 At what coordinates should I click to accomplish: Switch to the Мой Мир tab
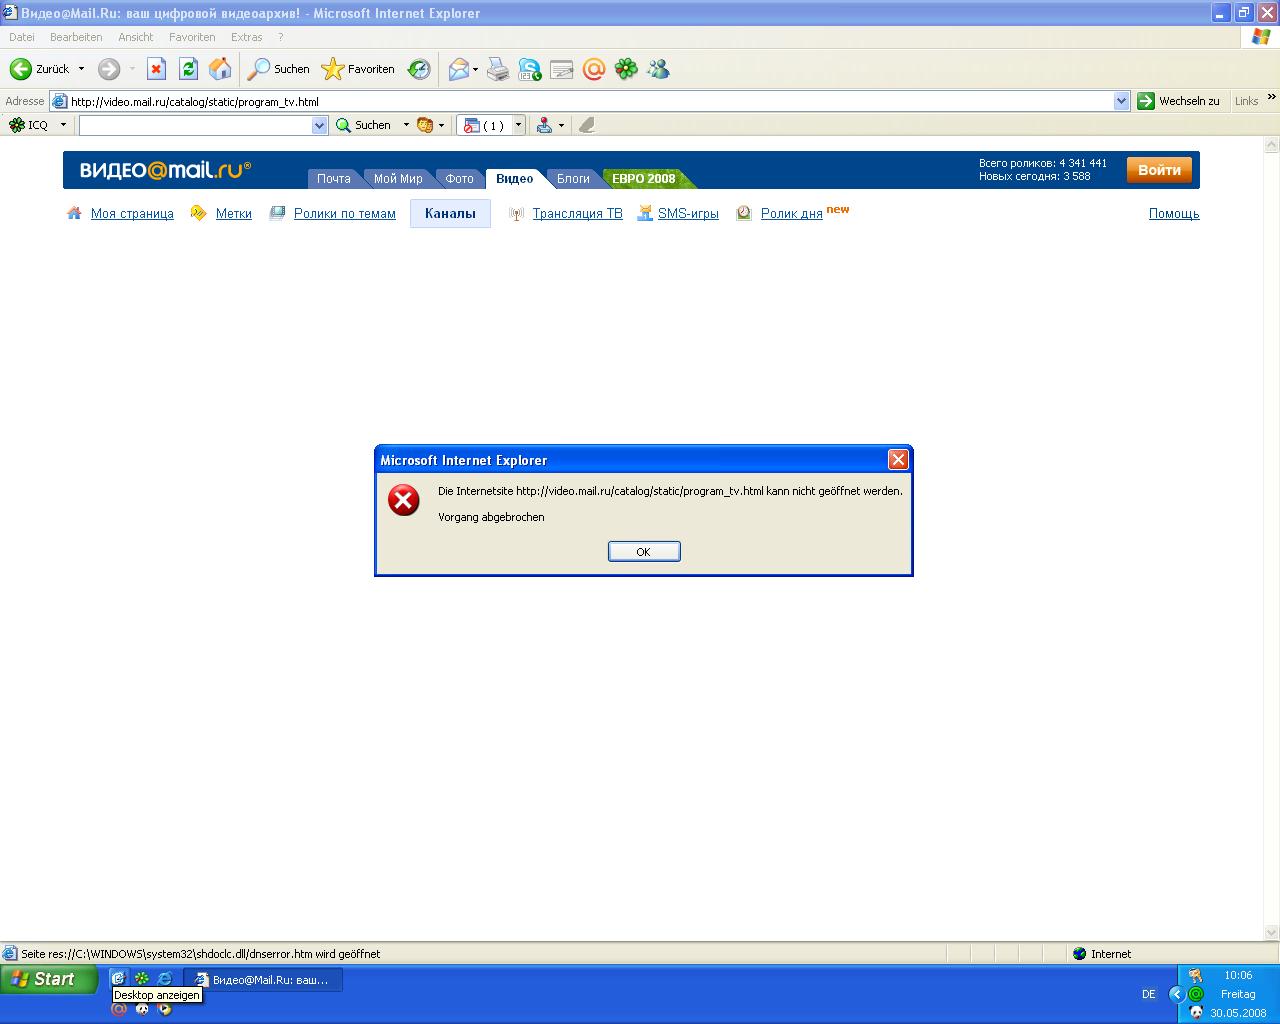click(398, 179)
